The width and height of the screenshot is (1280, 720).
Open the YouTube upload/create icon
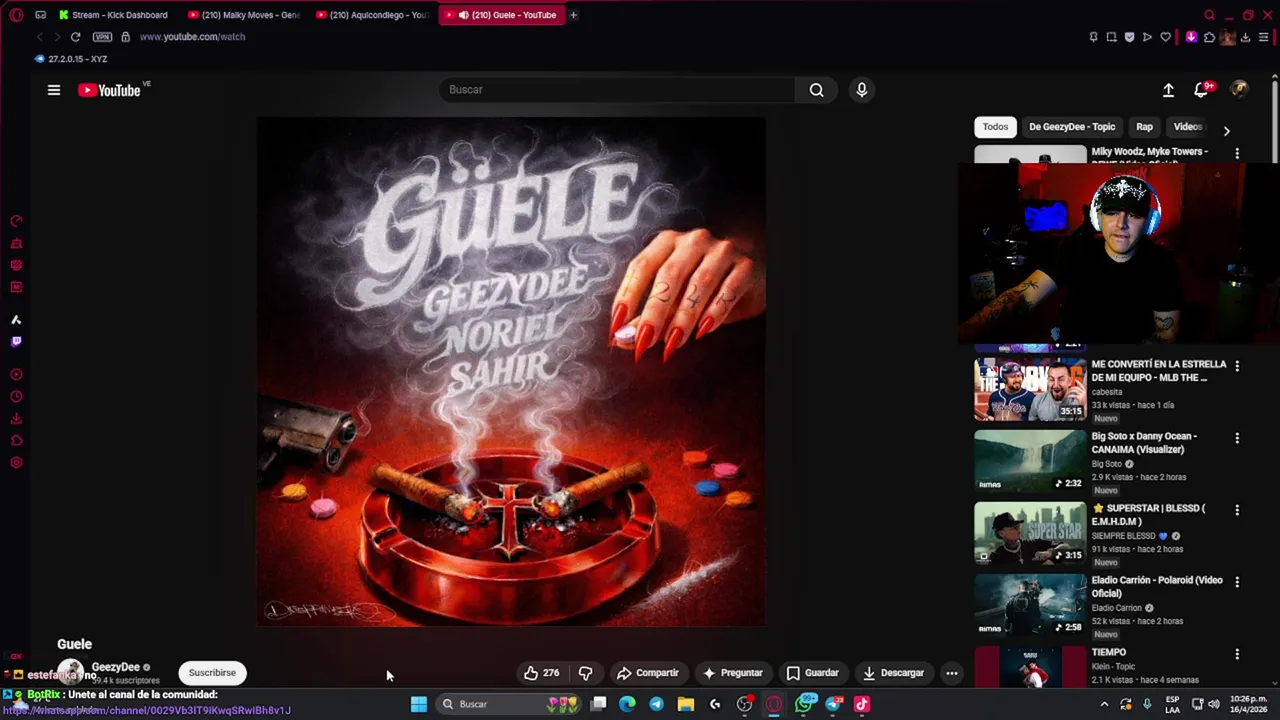1168,90
